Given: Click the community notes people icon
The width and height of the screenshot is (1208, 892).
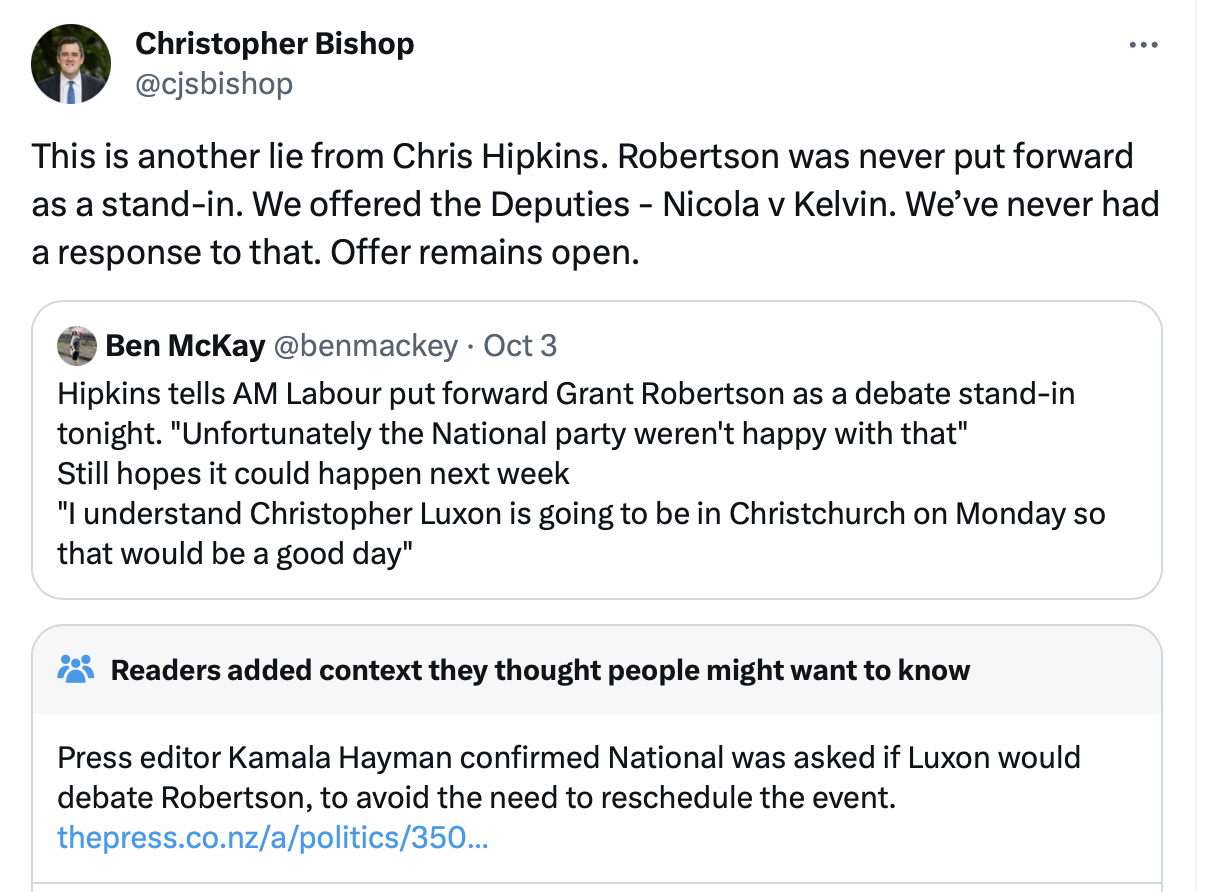Looking at the screenshot, I should coord(75,669).
